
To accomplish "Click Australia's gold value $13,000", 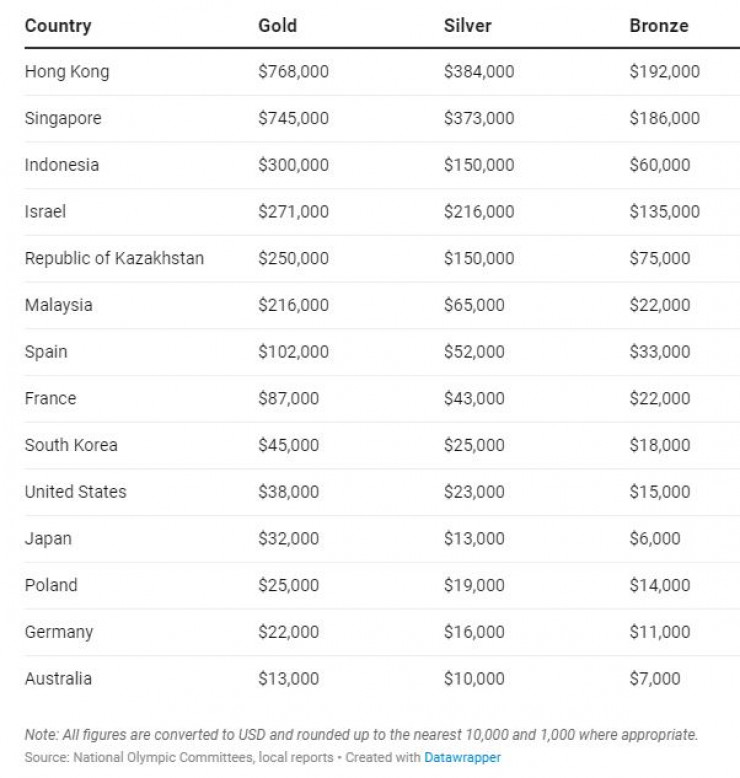I will click(288, 678).
